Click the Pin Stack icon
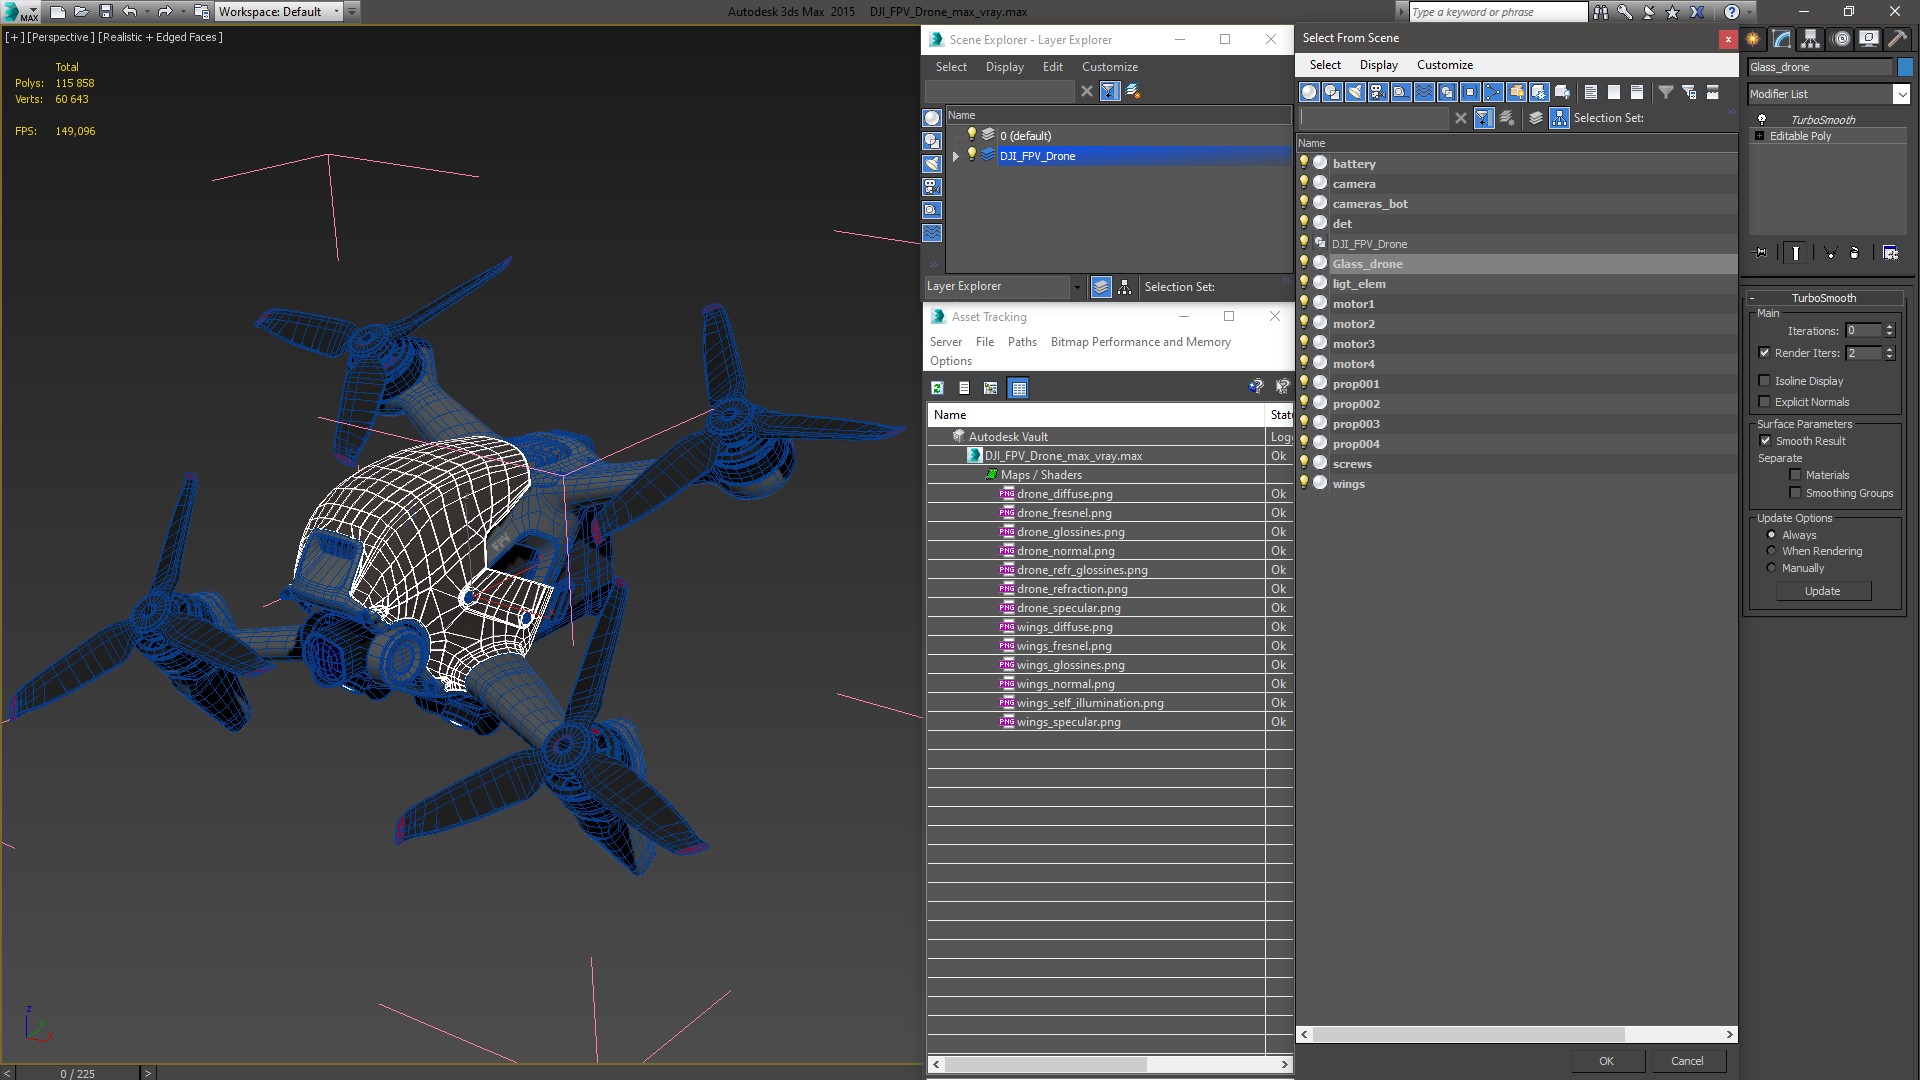1920x1080 pixels. (x=1761, y=253)
